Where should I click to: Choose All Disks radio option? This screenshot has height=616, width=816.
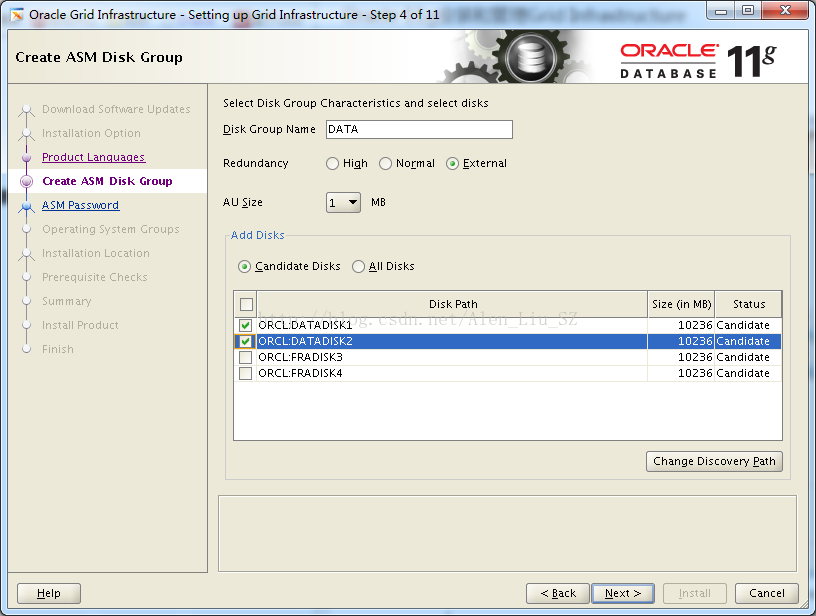(358, 267)
